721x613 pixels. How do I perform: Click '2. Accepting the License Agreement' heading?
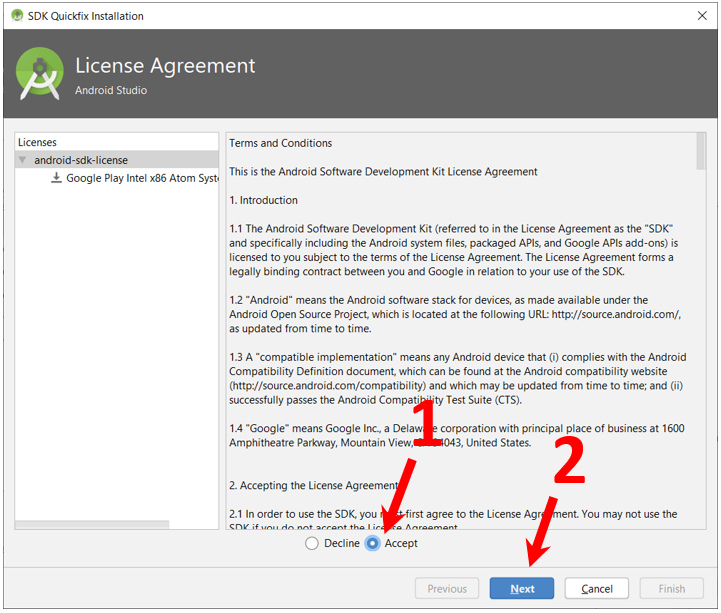(x=314, y=485)
